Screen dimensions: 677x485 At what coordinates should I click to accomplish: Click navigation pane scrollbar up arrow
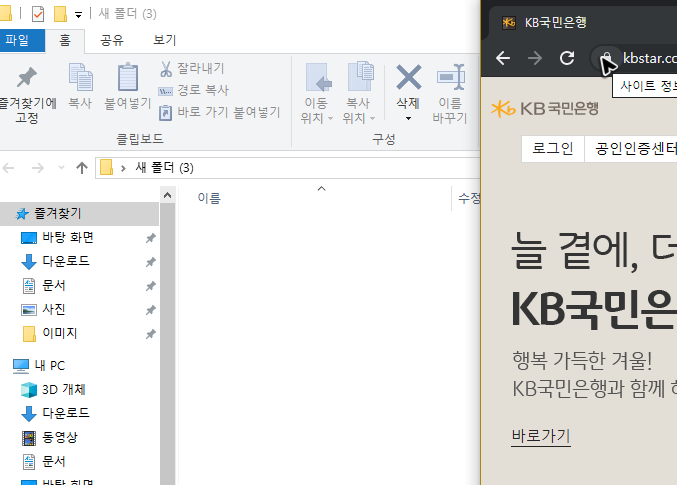[x=168, y=195]
